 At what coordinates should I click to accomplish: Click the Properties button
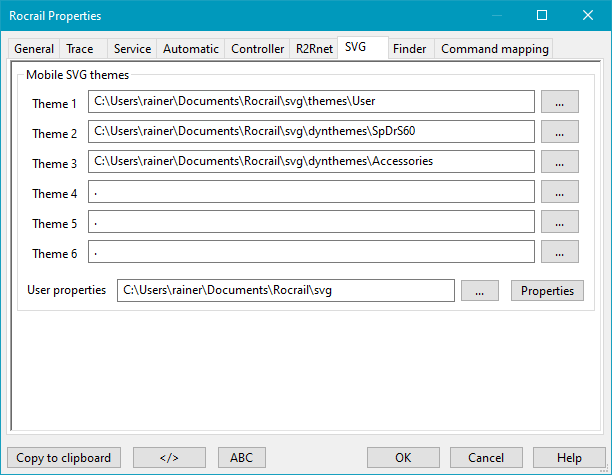tap(547, 290)
